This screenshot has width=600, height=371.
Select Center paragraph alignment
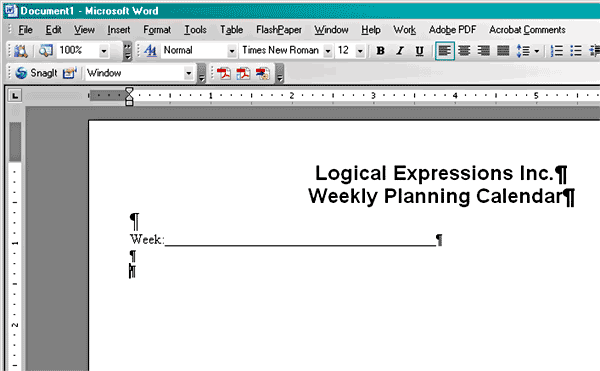[464, 50]
